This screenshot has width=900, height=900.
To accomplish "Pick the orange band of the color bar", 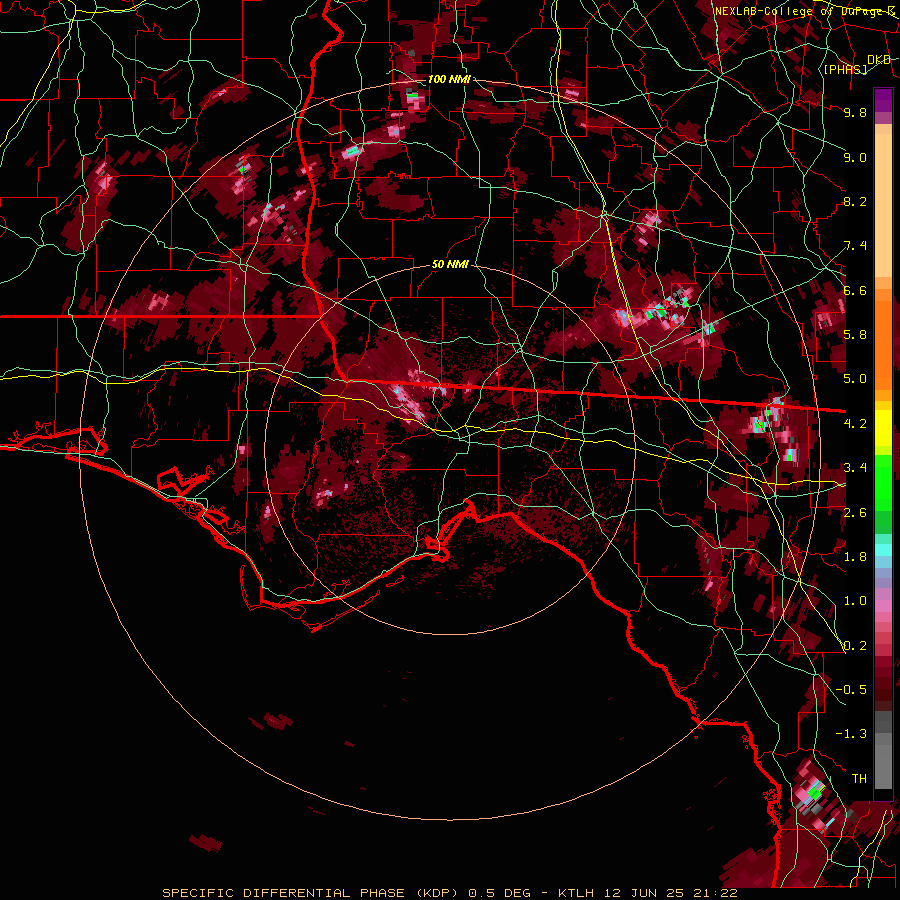I will click(x=883, y=344).
